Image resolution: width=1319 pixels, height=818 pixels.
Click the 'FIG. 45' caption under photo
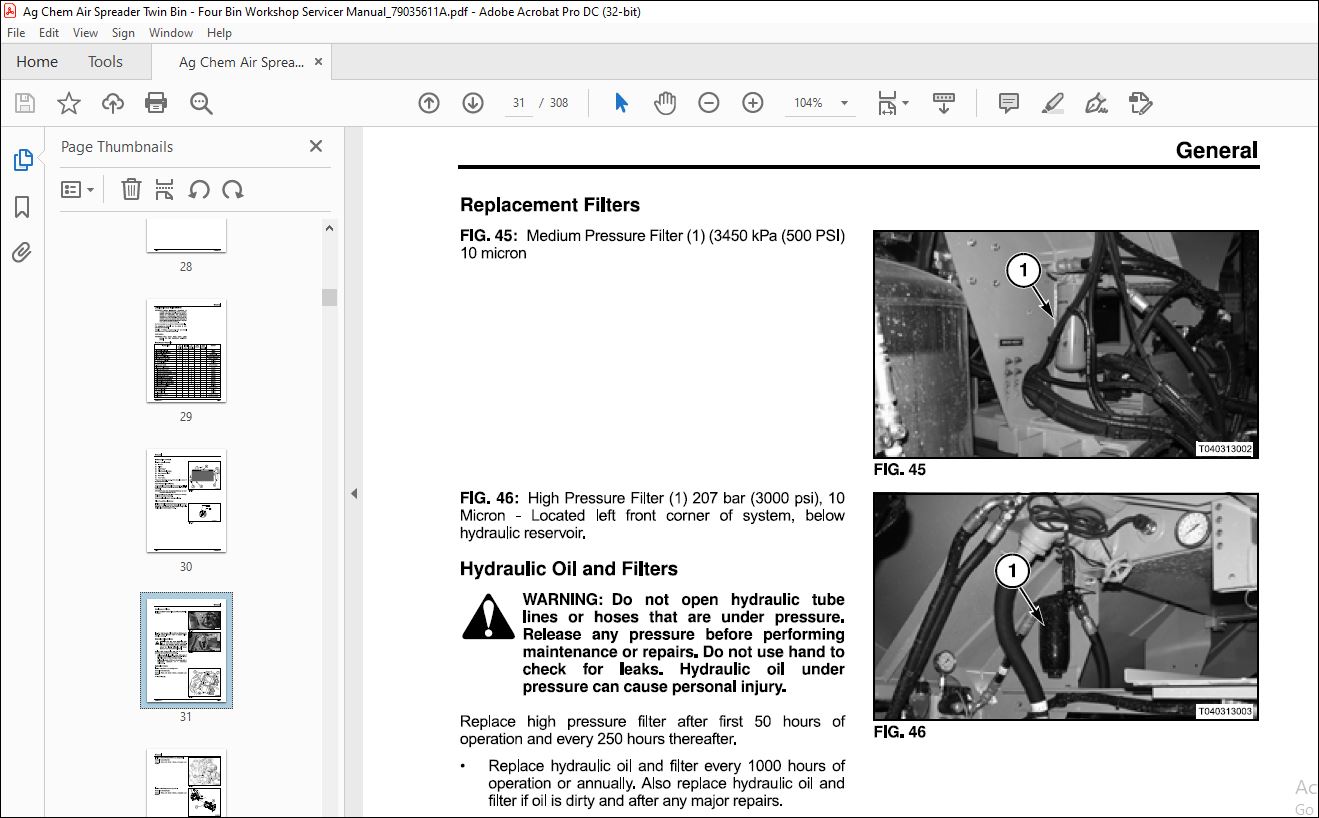(900, 470)
